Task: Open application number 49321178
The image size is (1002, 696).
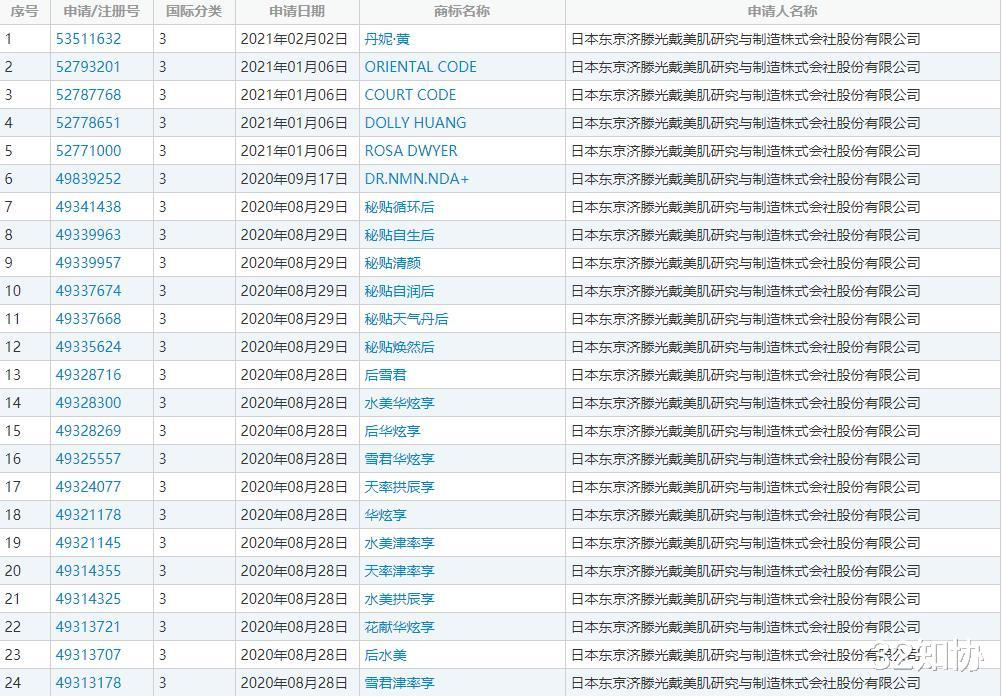Action: 88,515
